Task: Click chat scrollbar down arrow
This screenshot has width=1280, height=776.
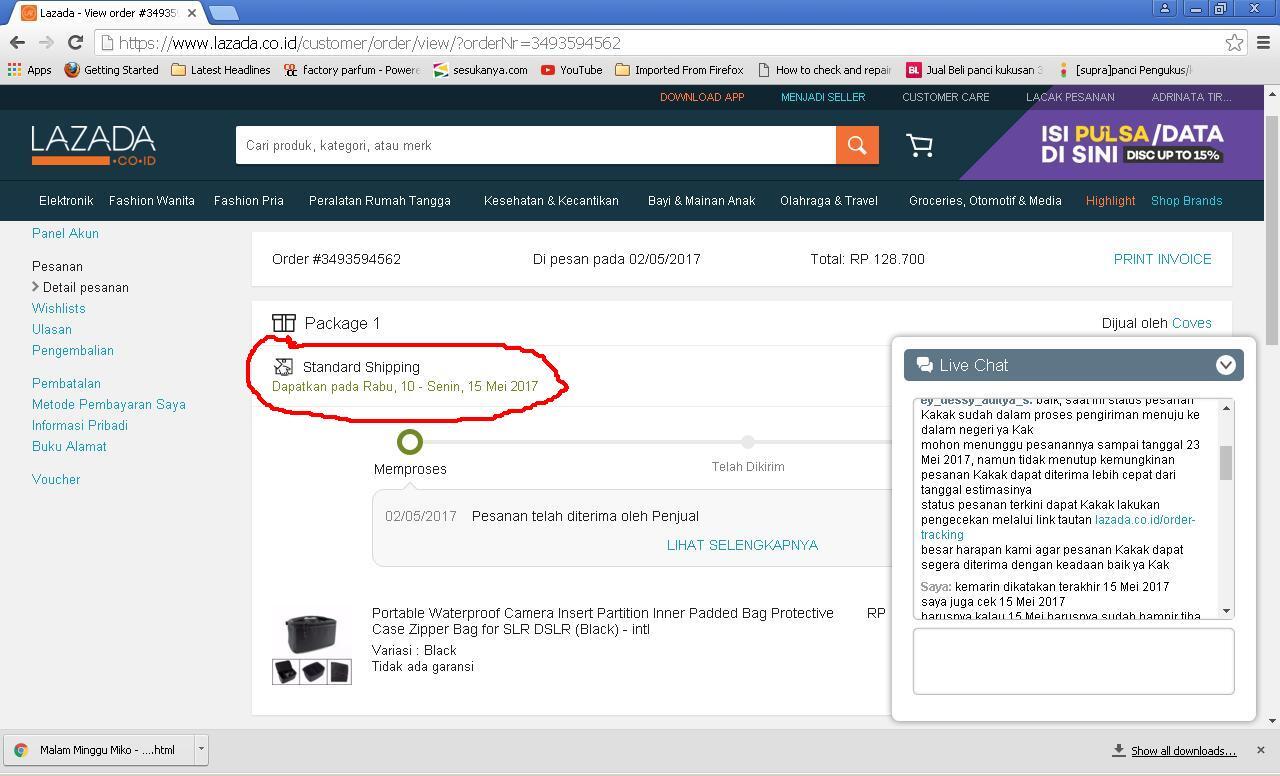Action: [1226, 610]
